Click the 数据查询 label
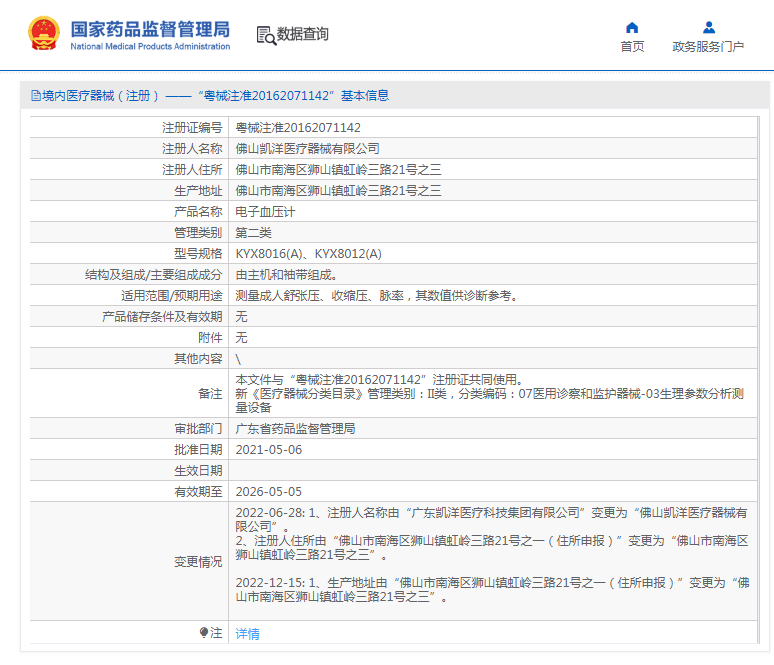The height and width of the screenshot is (665, 774). pyautogui.click(x=302, y=34)
